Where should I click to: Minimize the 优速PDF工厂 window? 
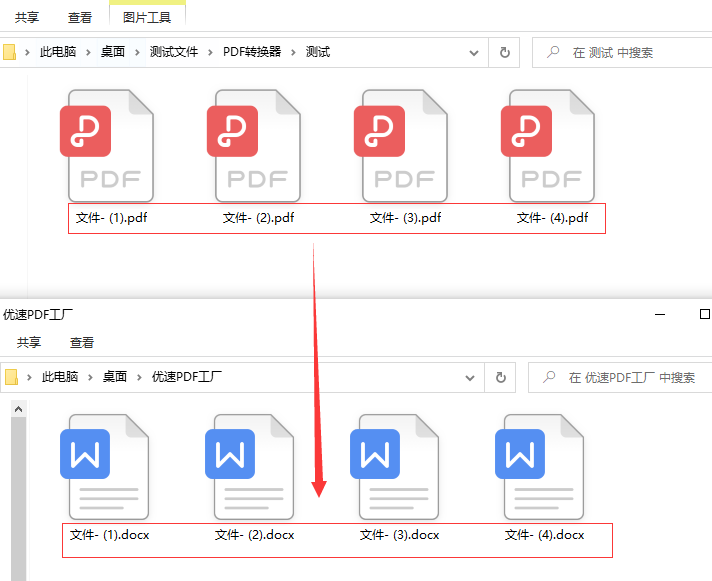[x=660, y=314]
